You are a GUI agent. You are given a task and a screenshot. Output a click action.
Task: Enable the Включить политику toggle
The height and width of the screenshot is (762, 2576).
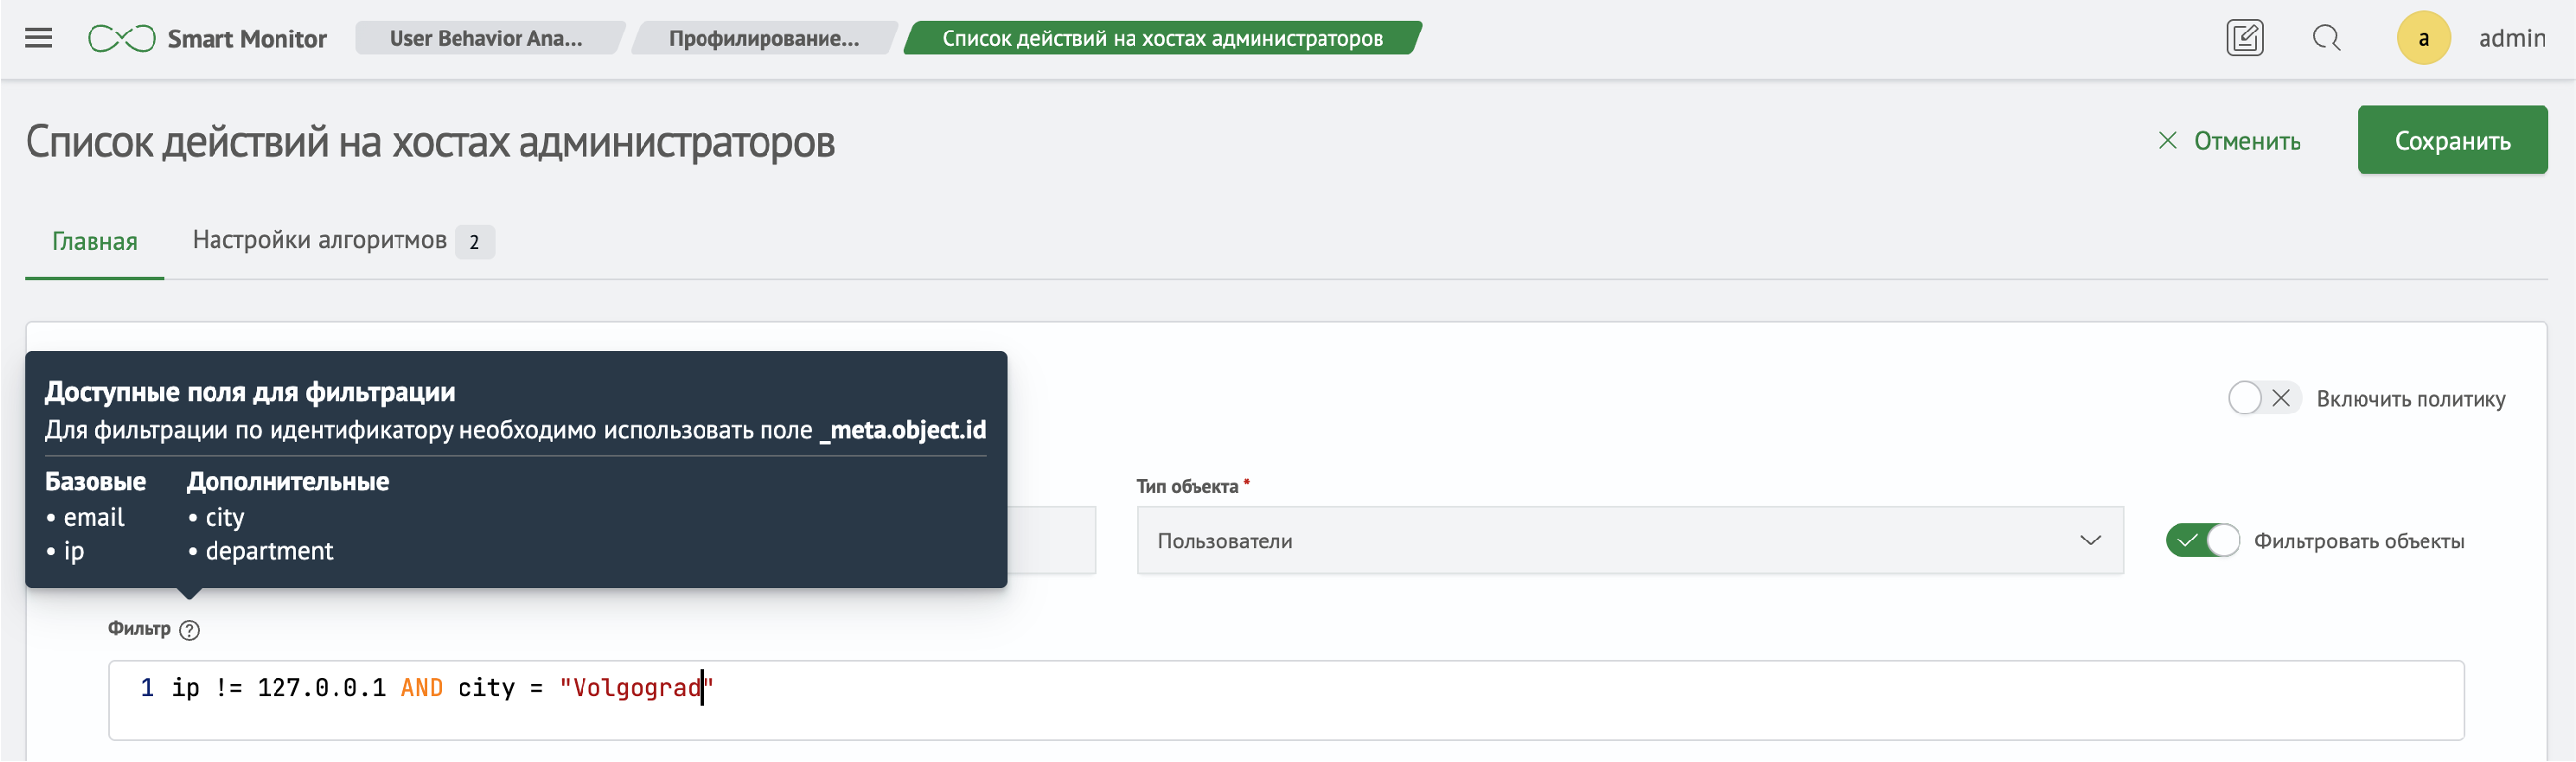coord(2263,398)
